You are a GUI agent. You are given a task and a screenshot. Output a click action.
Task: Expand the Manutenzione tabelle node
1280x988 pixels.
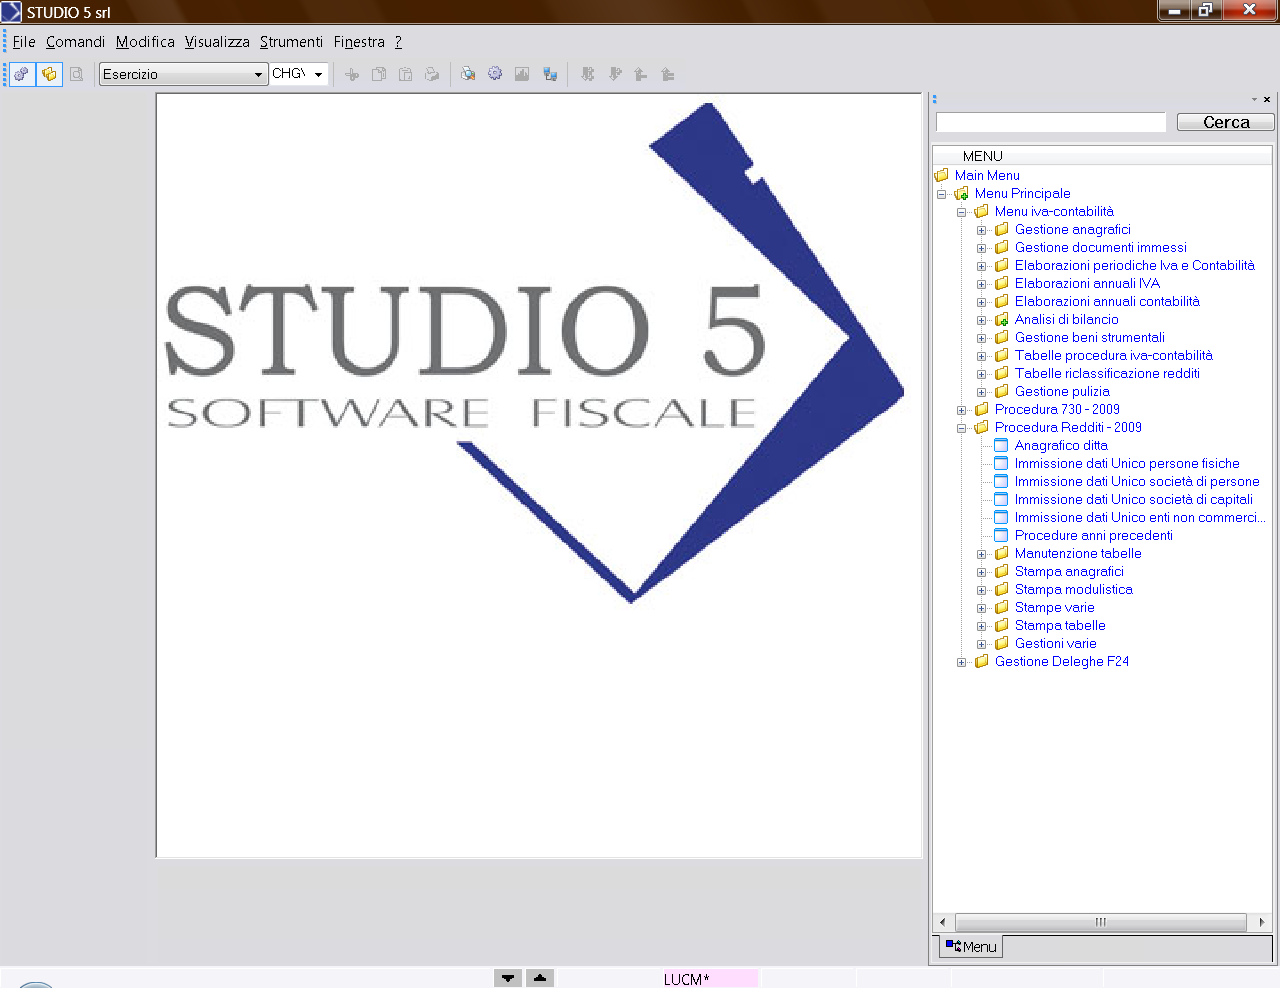click(x=981, y=554)
